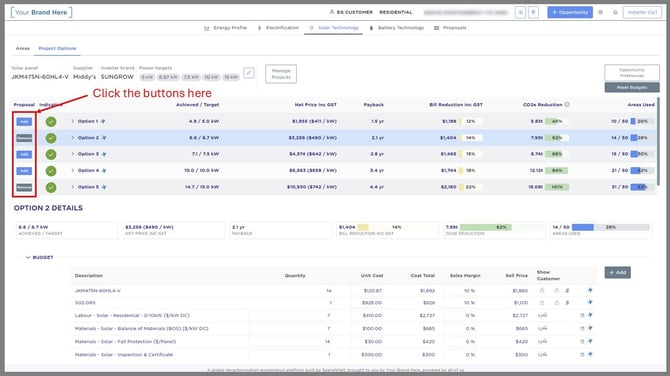Click the settings gear icon in header
670x376 pixels.
(x=601, y=12)
